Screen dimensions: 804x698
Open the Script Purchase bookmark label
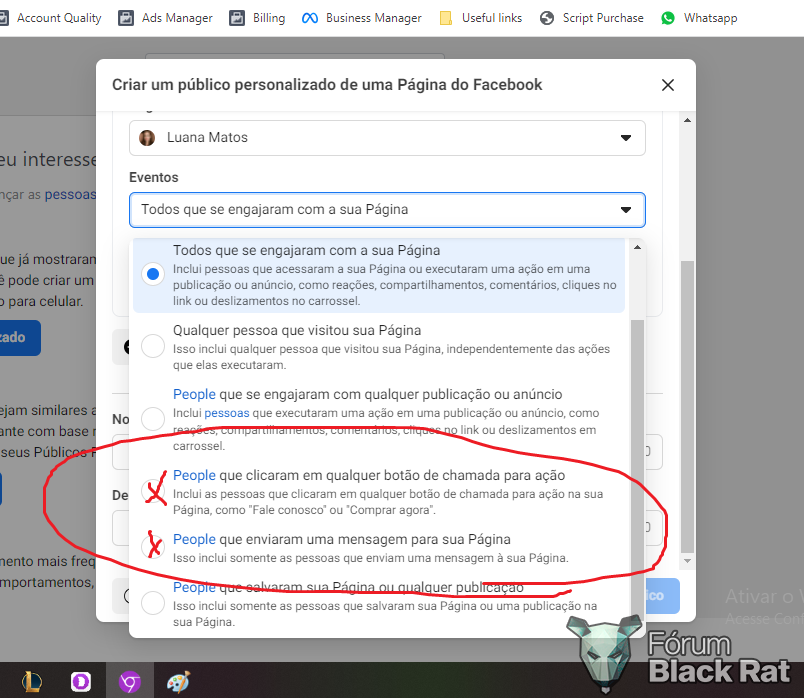coord(603,18)
